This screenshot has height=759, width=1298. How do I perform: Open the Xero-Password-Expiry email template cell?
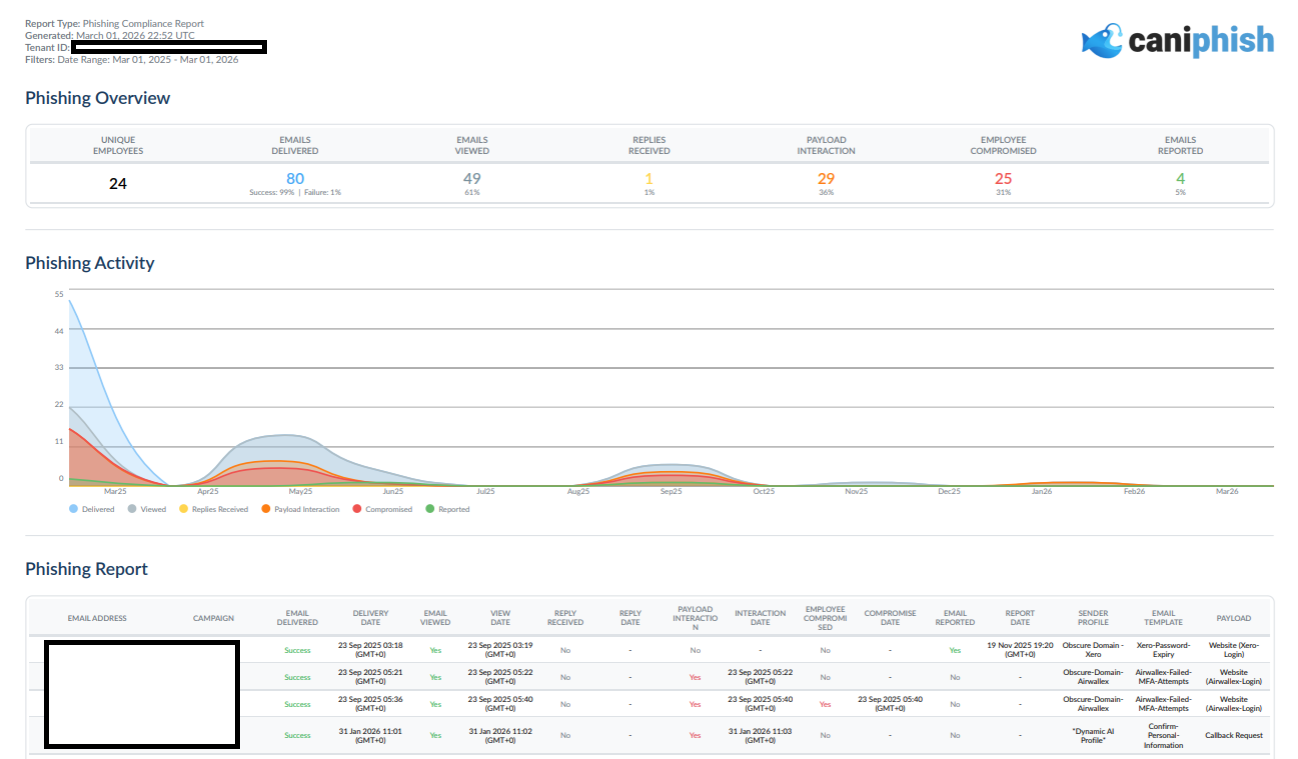(x=1163, y=650)
